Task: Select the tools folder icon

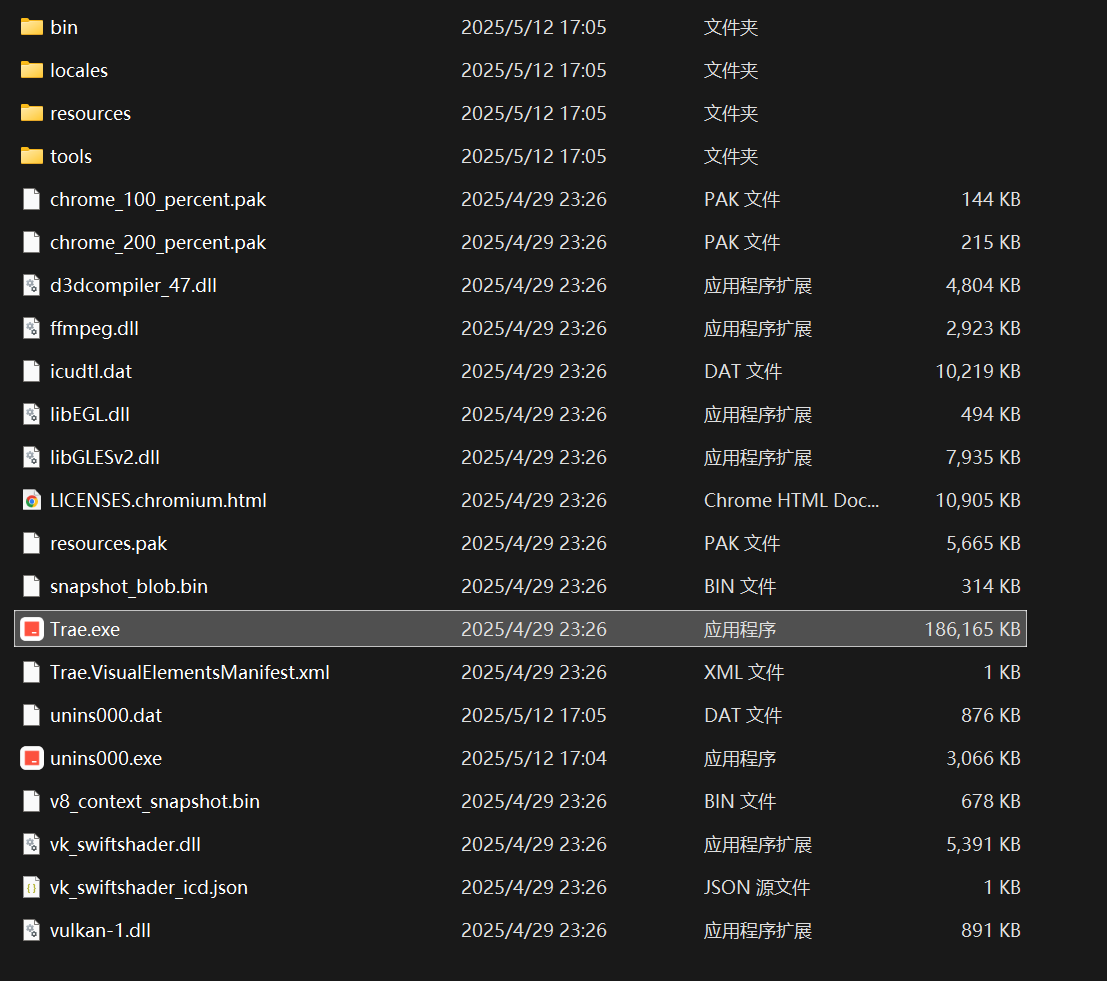Action: pos(32,156)
